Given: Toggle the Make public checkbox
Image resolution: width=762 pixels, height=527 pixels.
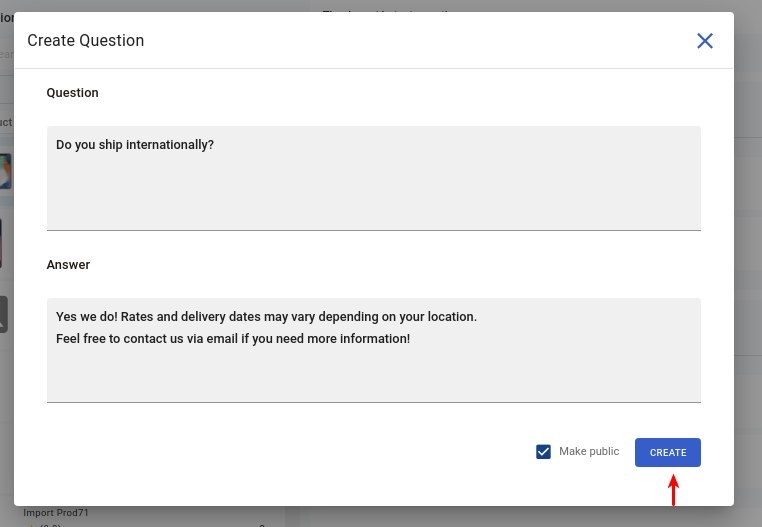Looking at the screenshot, I should point(543,452).
